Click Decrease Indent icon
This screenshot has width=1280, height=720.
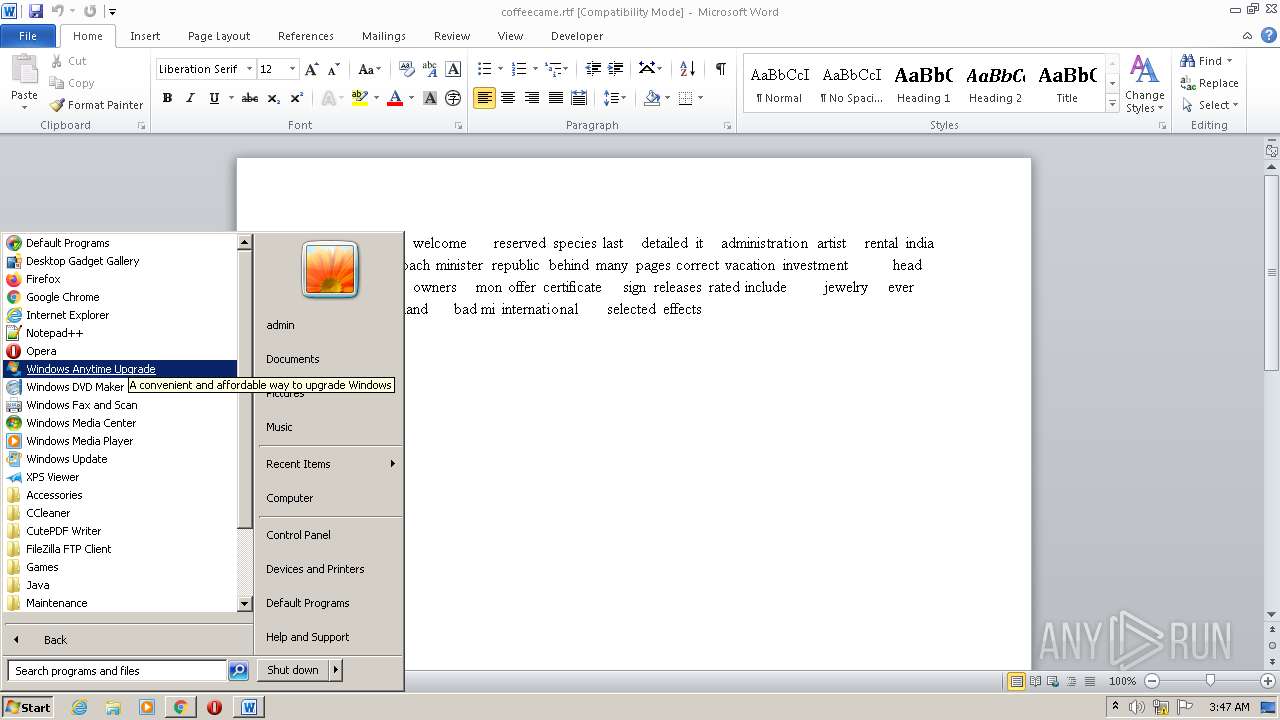click(x=593, y=69)
